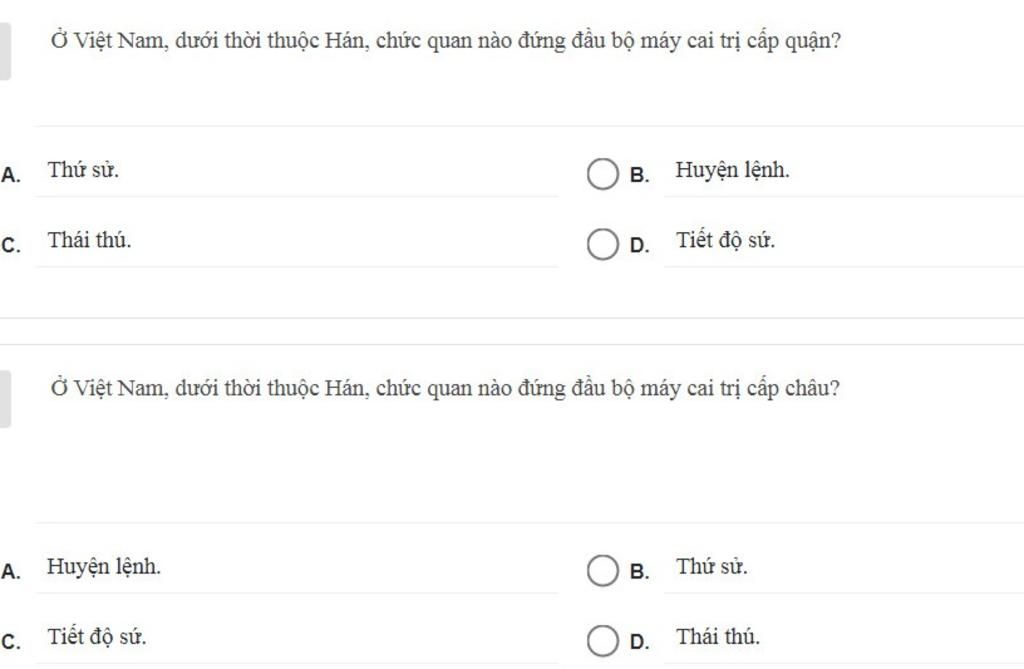The height and width of the screenshot is (669, 1024).
Task: Select radio button for Thứ sử in châu question
Action: (x=603, y=570)
